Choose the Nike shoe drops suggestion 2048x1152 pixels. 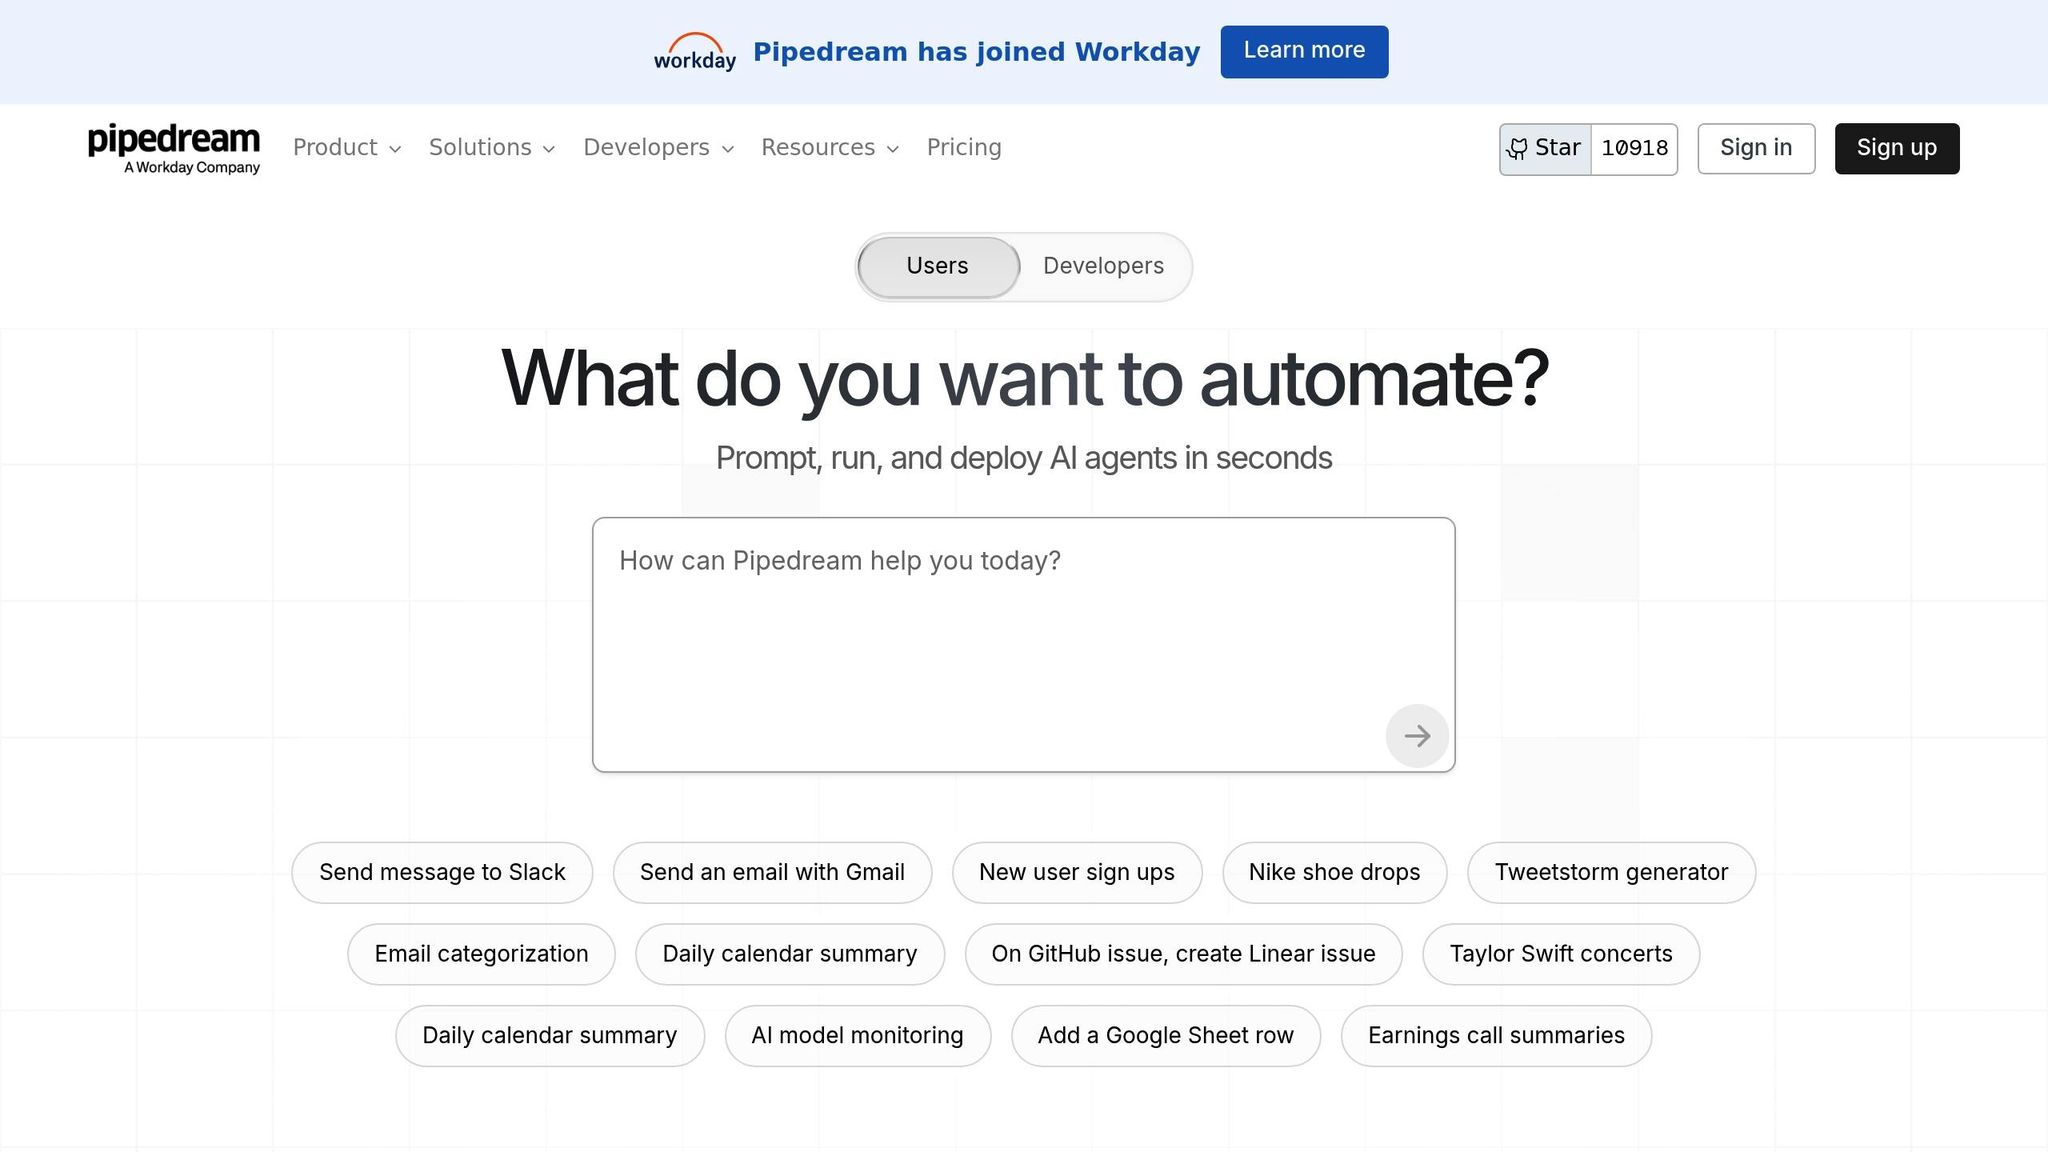(1334, 872)
